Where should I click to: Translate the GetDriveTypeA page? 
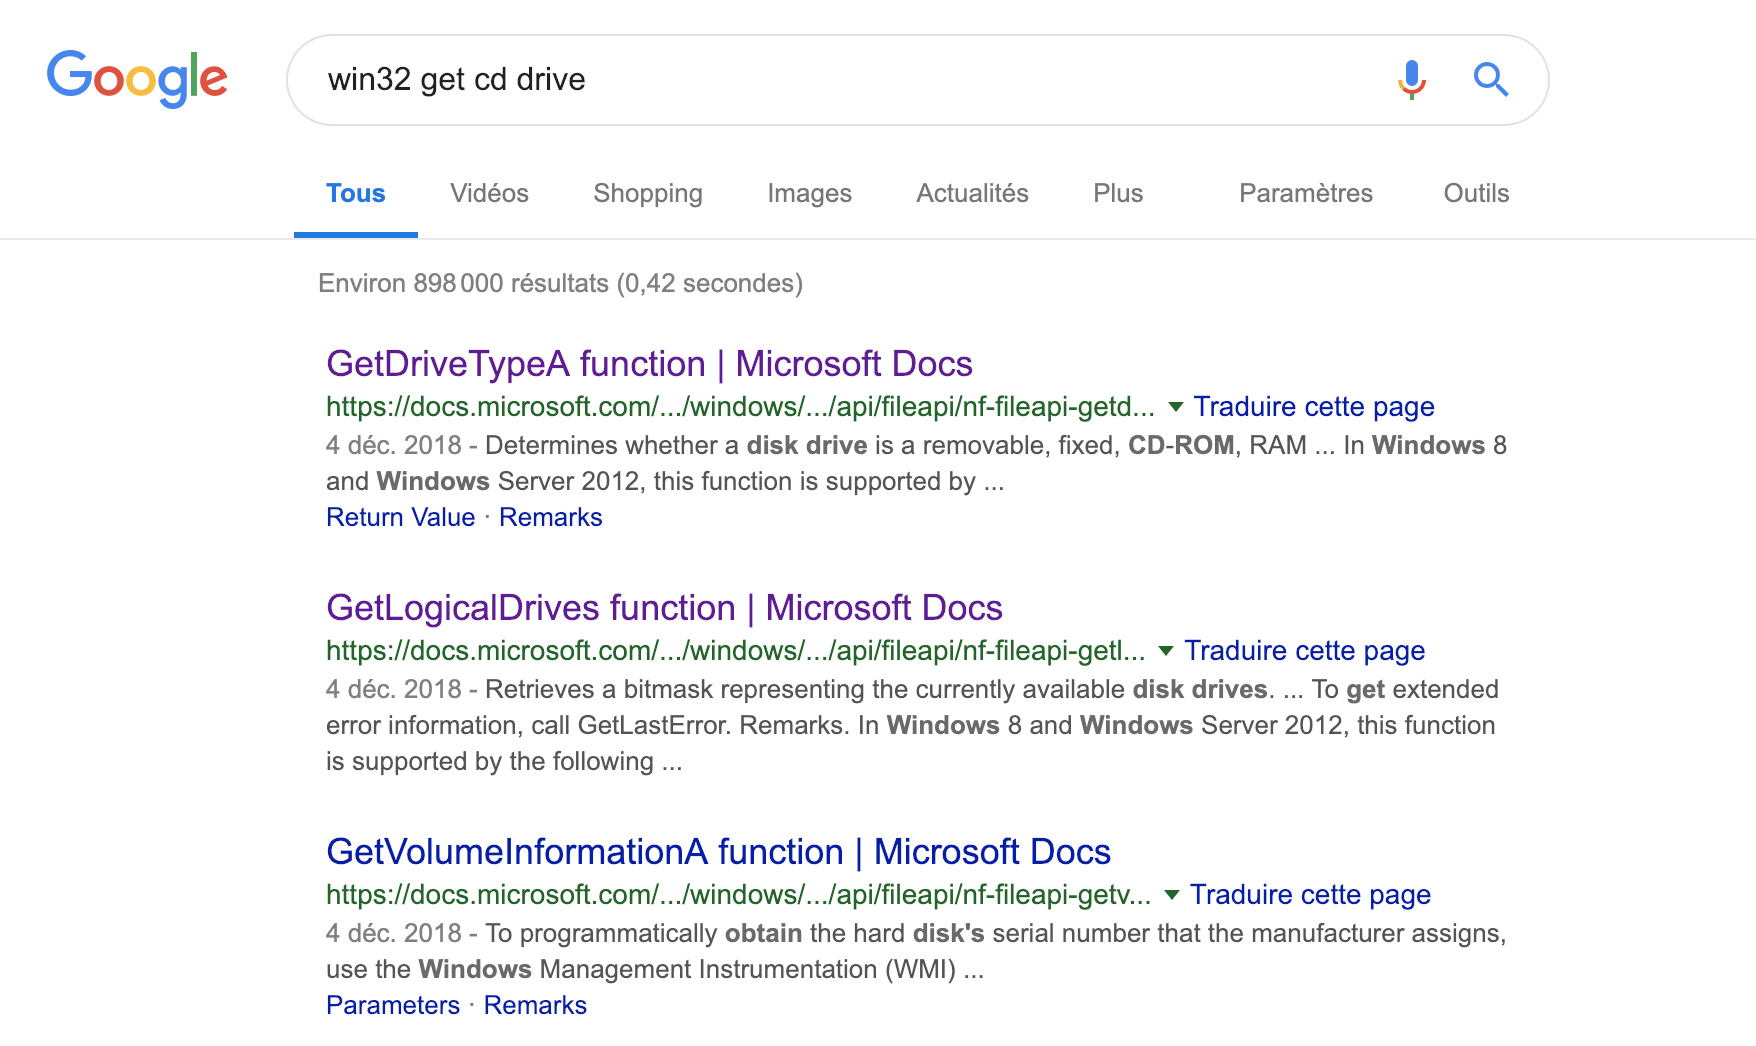pyautogui.click(x=1313, y=407)
